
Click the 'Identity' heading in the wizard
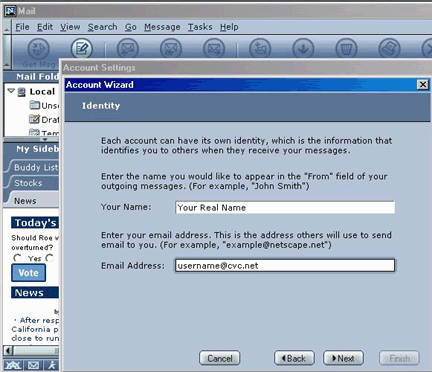(x=101, y=106)
